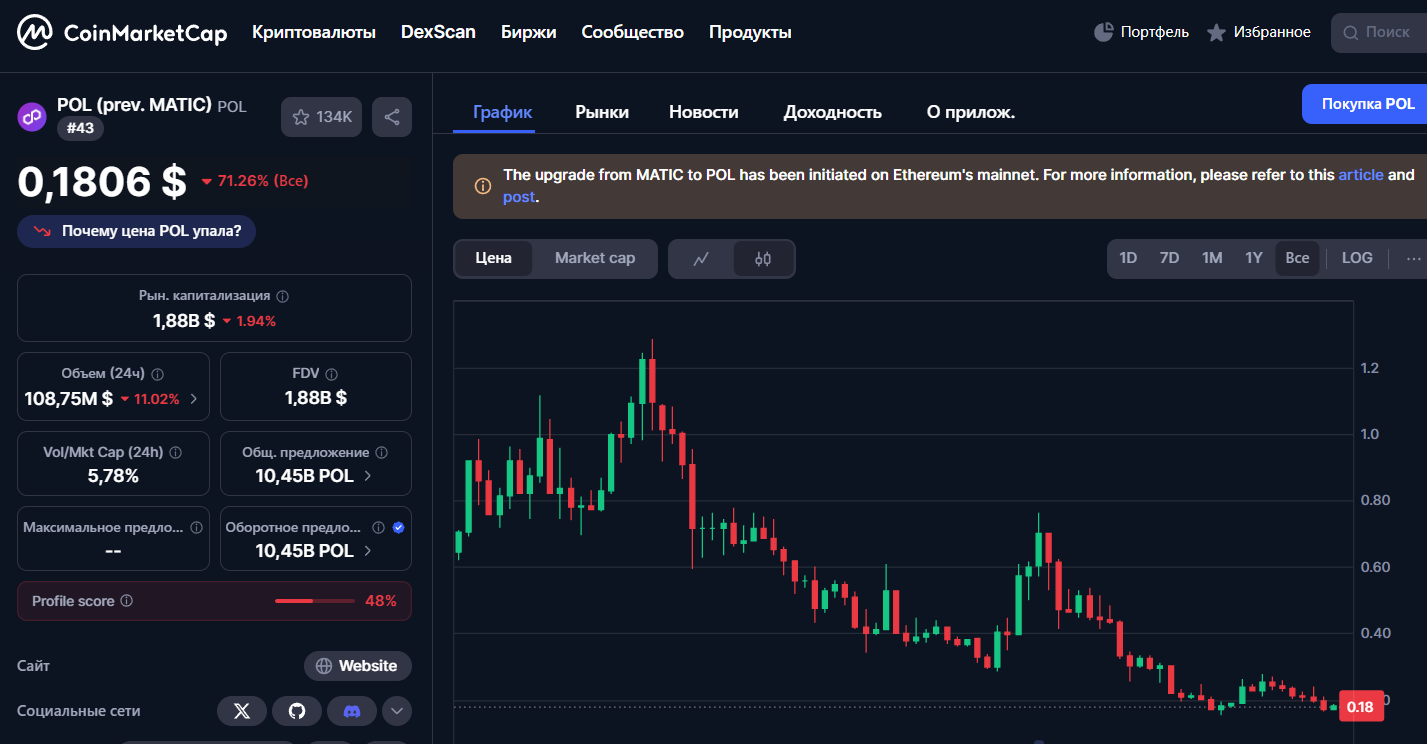Set chart range to 1Y
The image size is (1427, 744).
1254,258
